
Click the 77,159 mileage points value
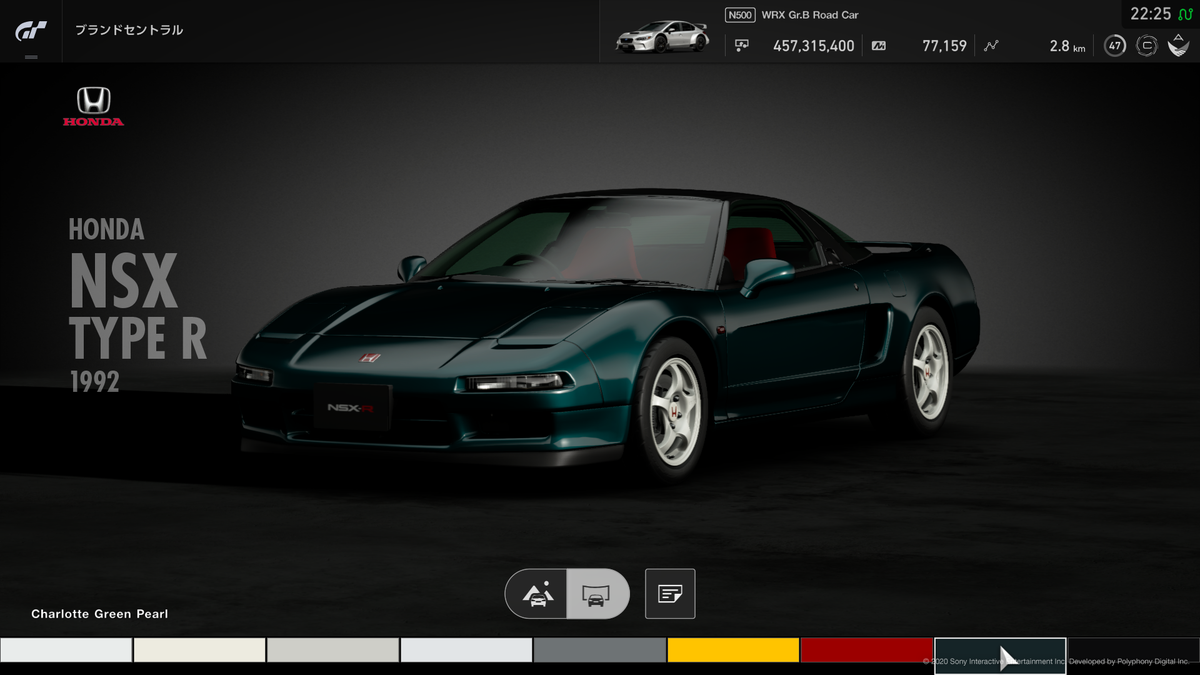point(944,46)
